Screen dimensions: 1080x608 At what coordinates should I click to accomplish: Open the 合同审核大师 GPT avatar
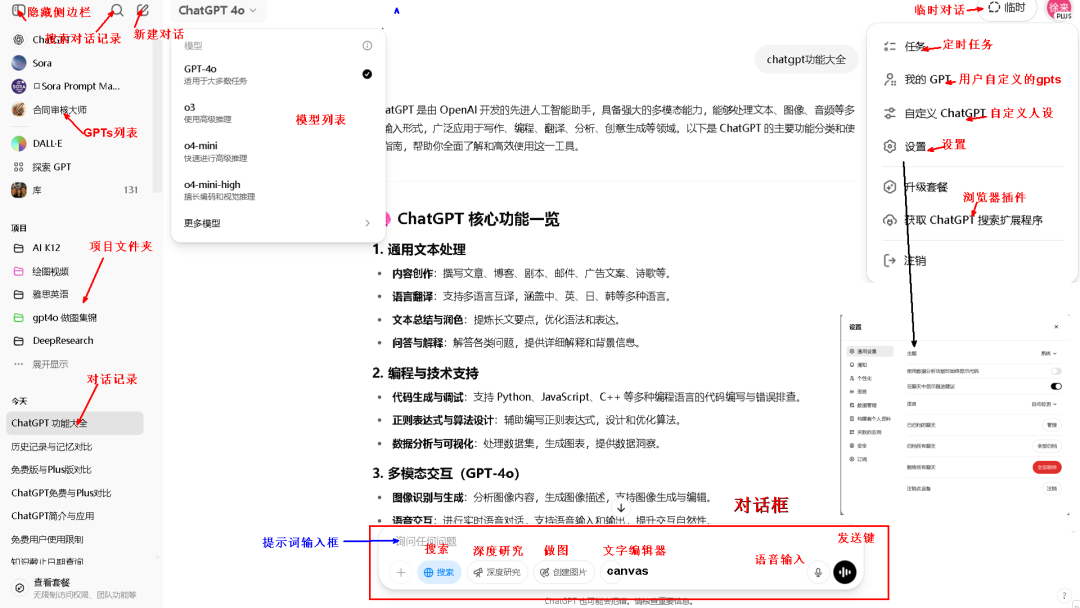[x=19, y=109]
